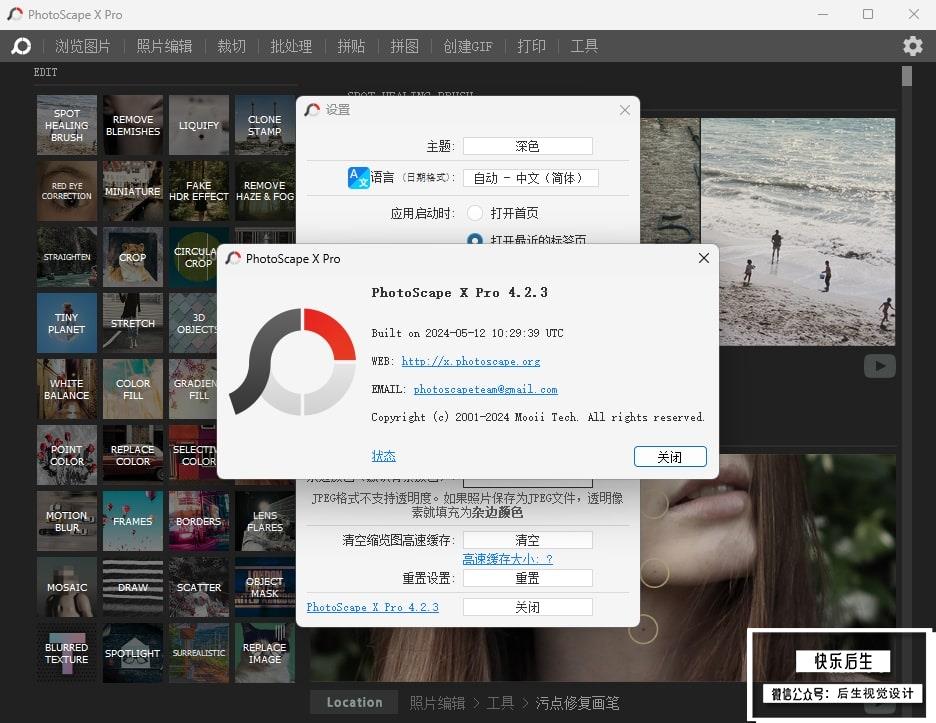Switch to 照片编辑 tab
The image size is (936, 723).
pos(164,46)
